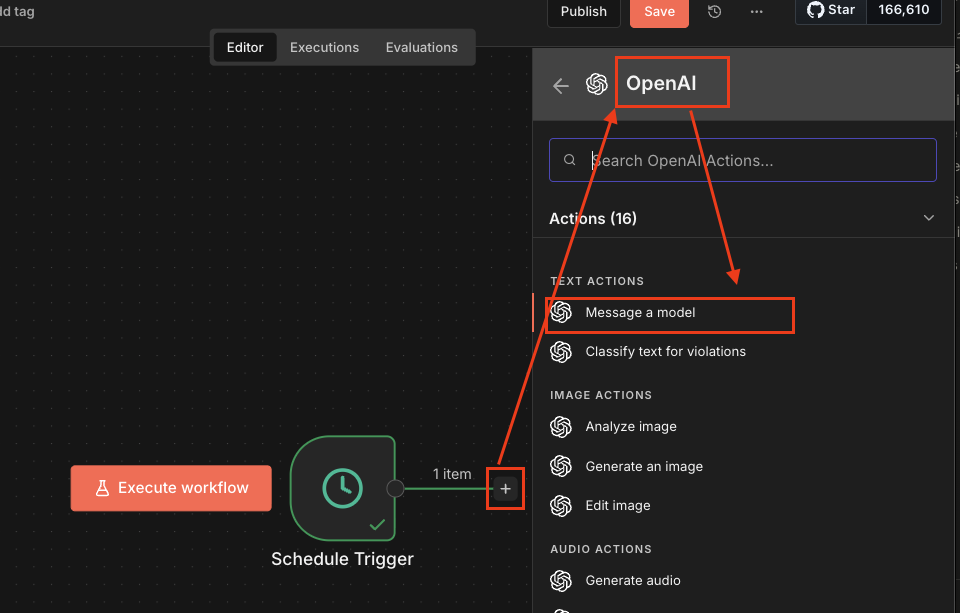Click the AUDIO ACTIONS section heading
The image size is (960, 613).
(601, 549)
